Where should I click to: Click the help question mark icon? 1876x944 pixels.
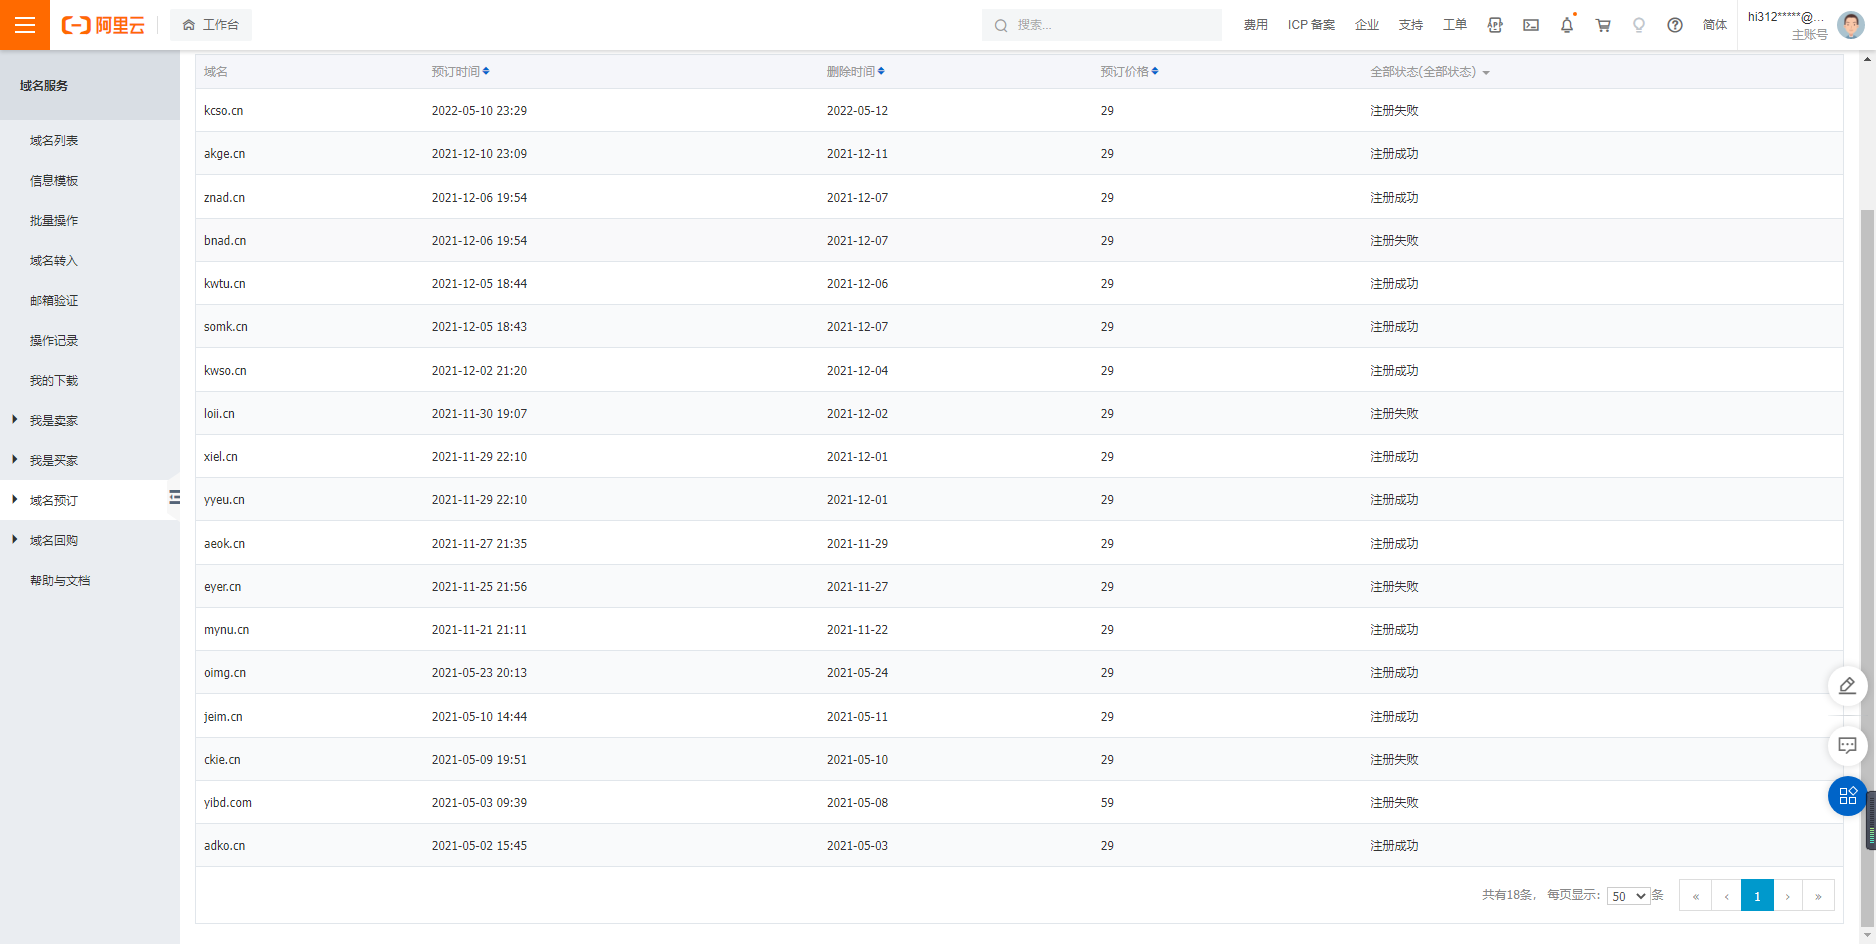pos(1675,25)
